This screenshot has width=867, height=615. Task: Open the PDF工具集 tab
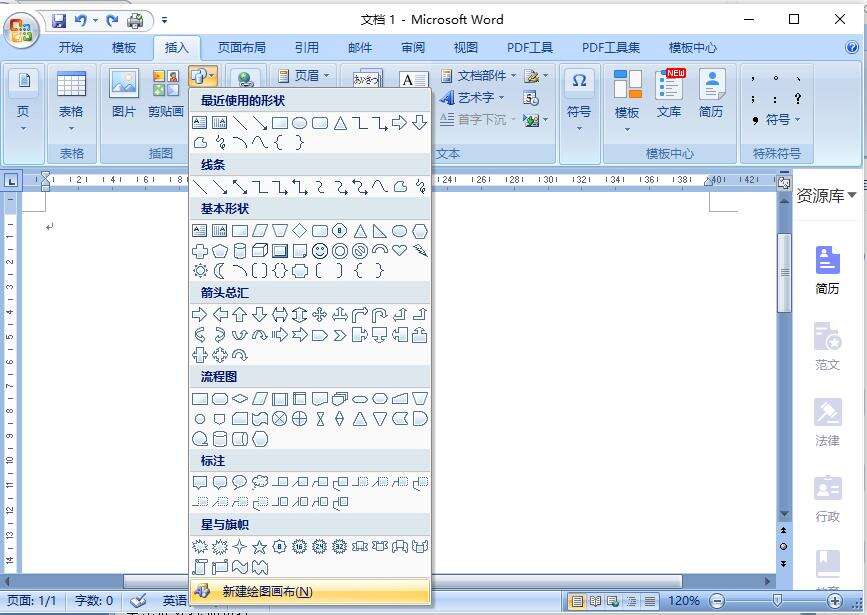point(611,48)
